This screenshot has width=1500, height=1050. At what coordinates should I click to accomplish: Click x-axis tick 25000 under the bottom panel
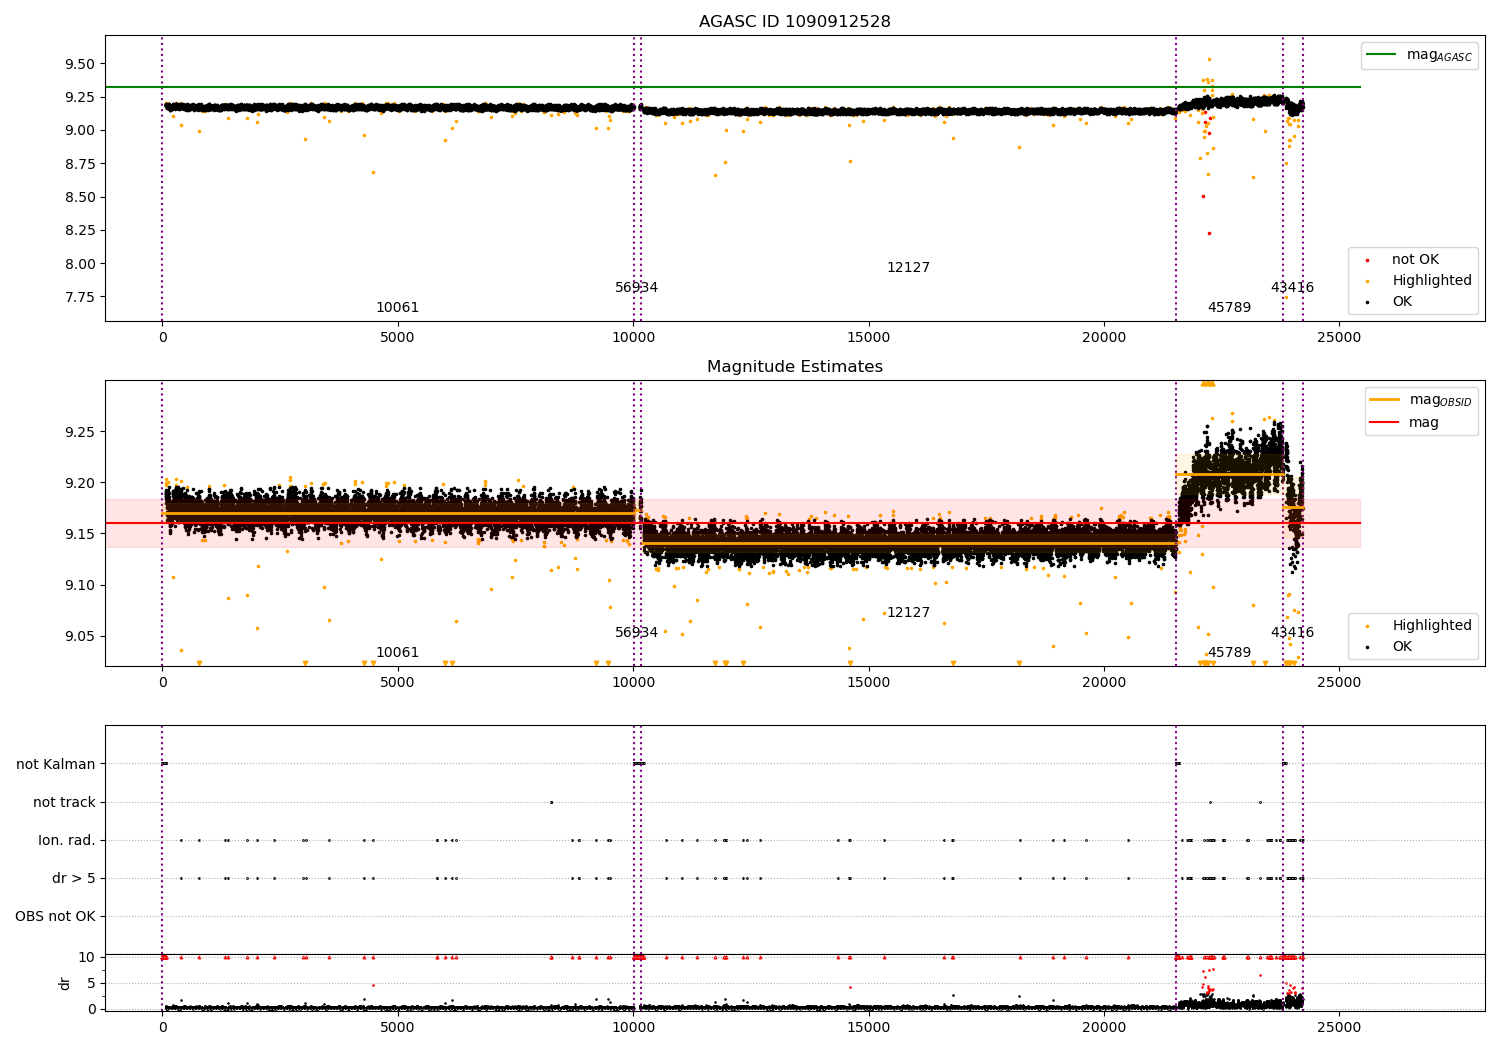(x=1339, y=1027)
